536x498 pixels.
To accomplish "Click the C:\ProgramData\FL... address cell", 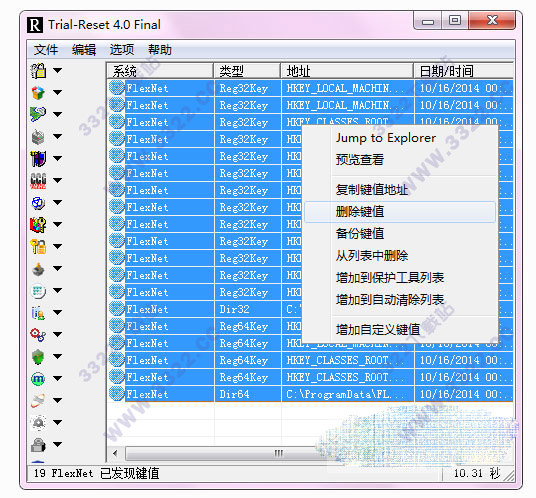I will (x=348, y=394).
